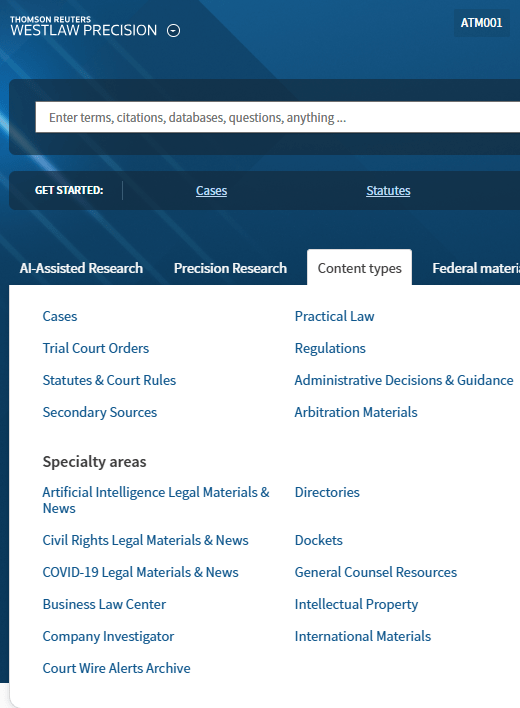
Task: Open Regulations link
Action: point(330,348)
